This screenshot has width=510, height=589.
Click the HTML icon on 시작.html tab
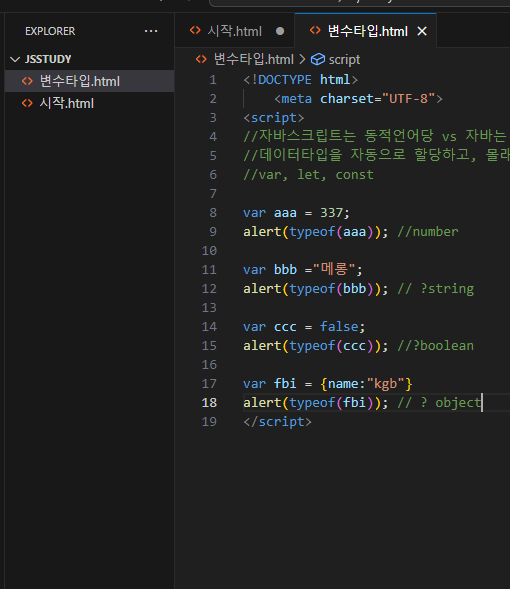[x=195, y=30]
